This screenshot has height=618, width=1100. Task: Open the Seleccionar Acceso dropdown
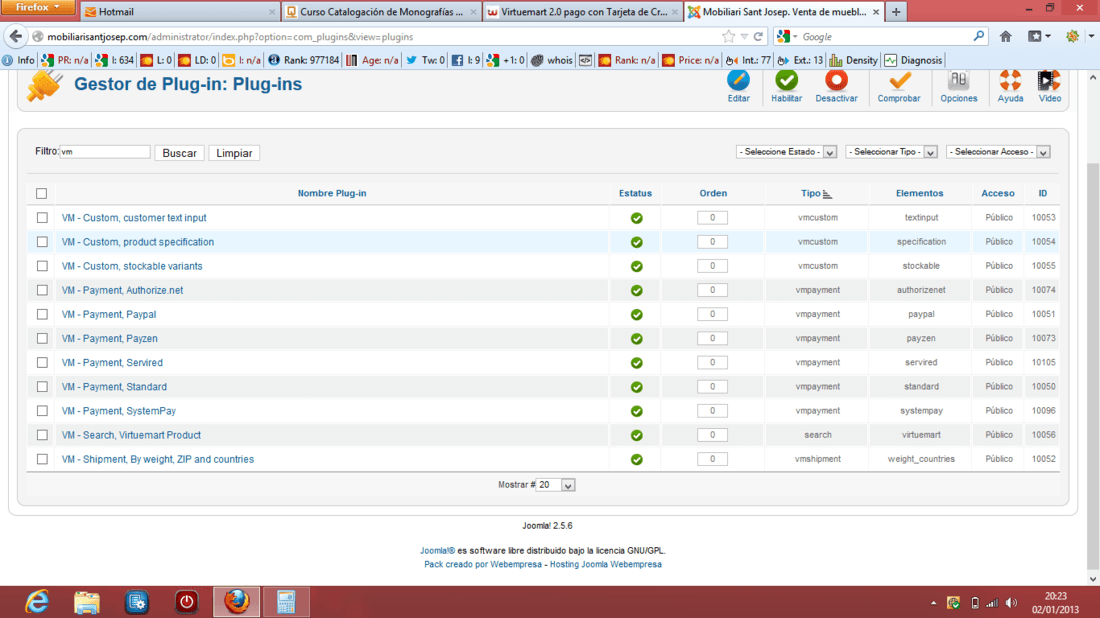point(998,152)
